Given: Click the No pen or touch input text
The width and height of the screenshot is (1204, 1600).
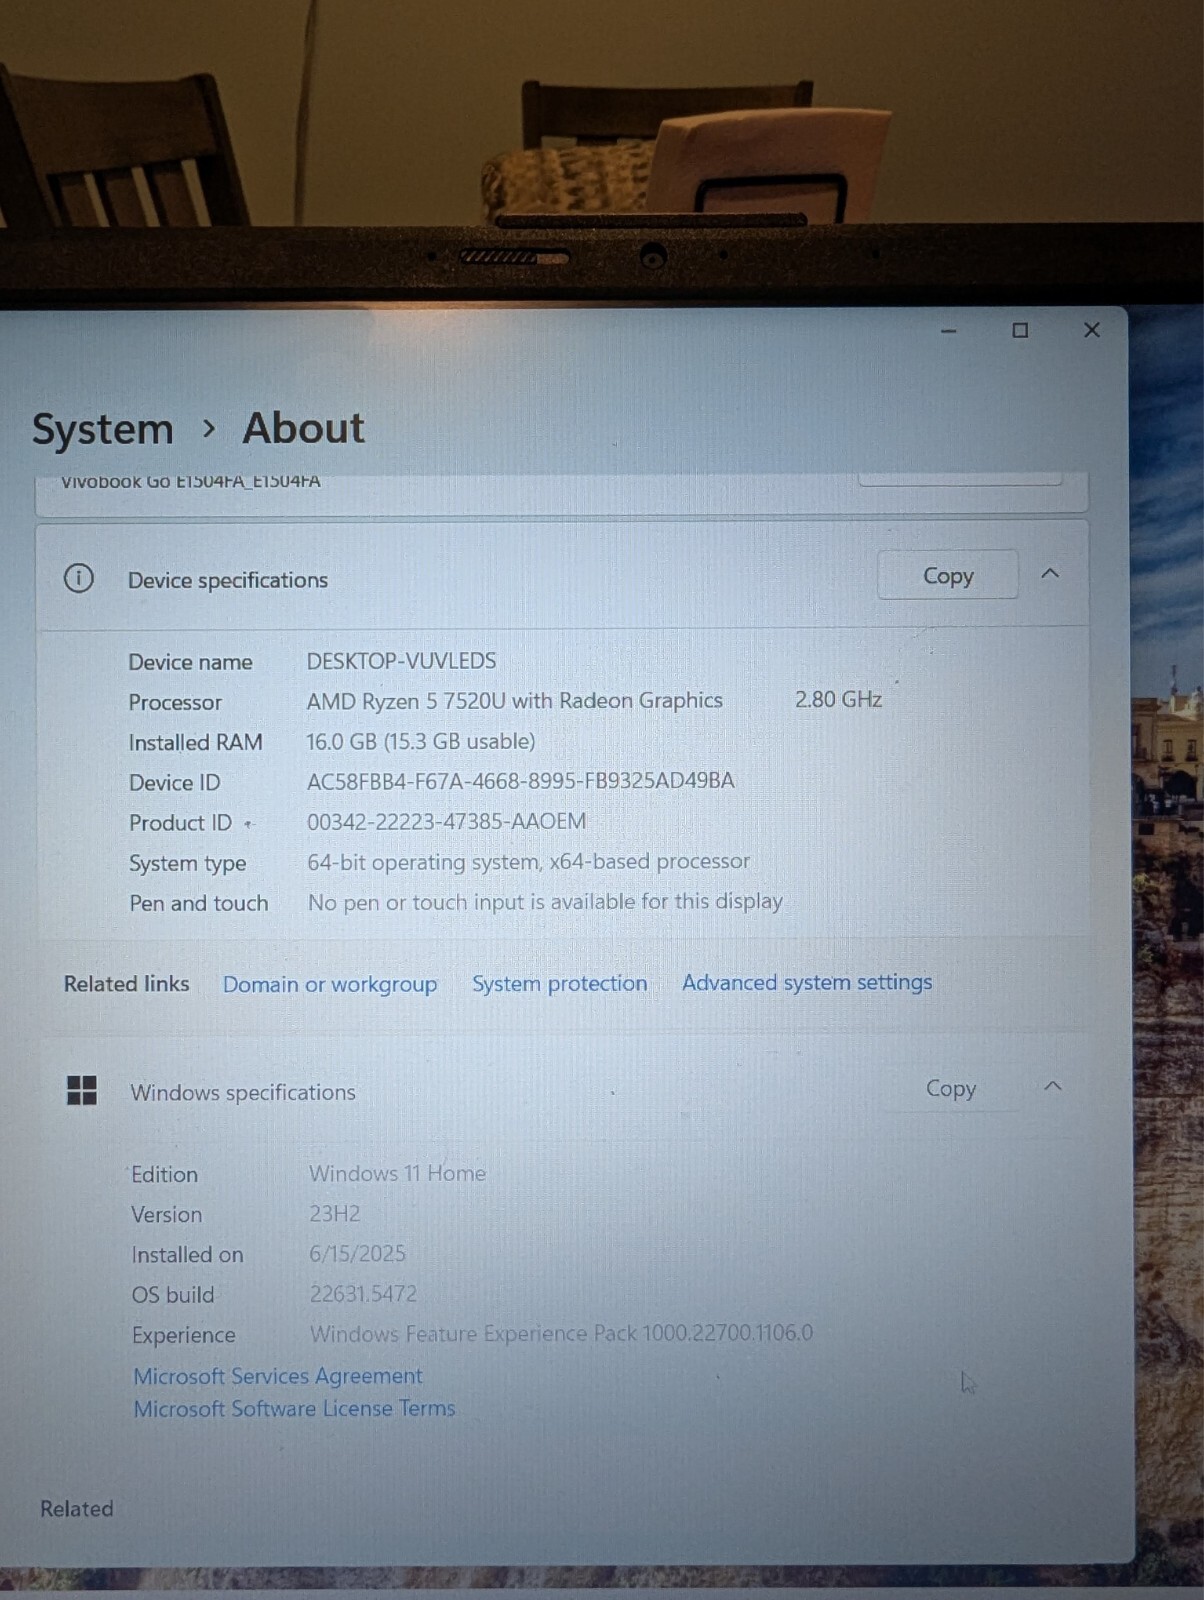Looking at the screenshot, I should point(545,901).
